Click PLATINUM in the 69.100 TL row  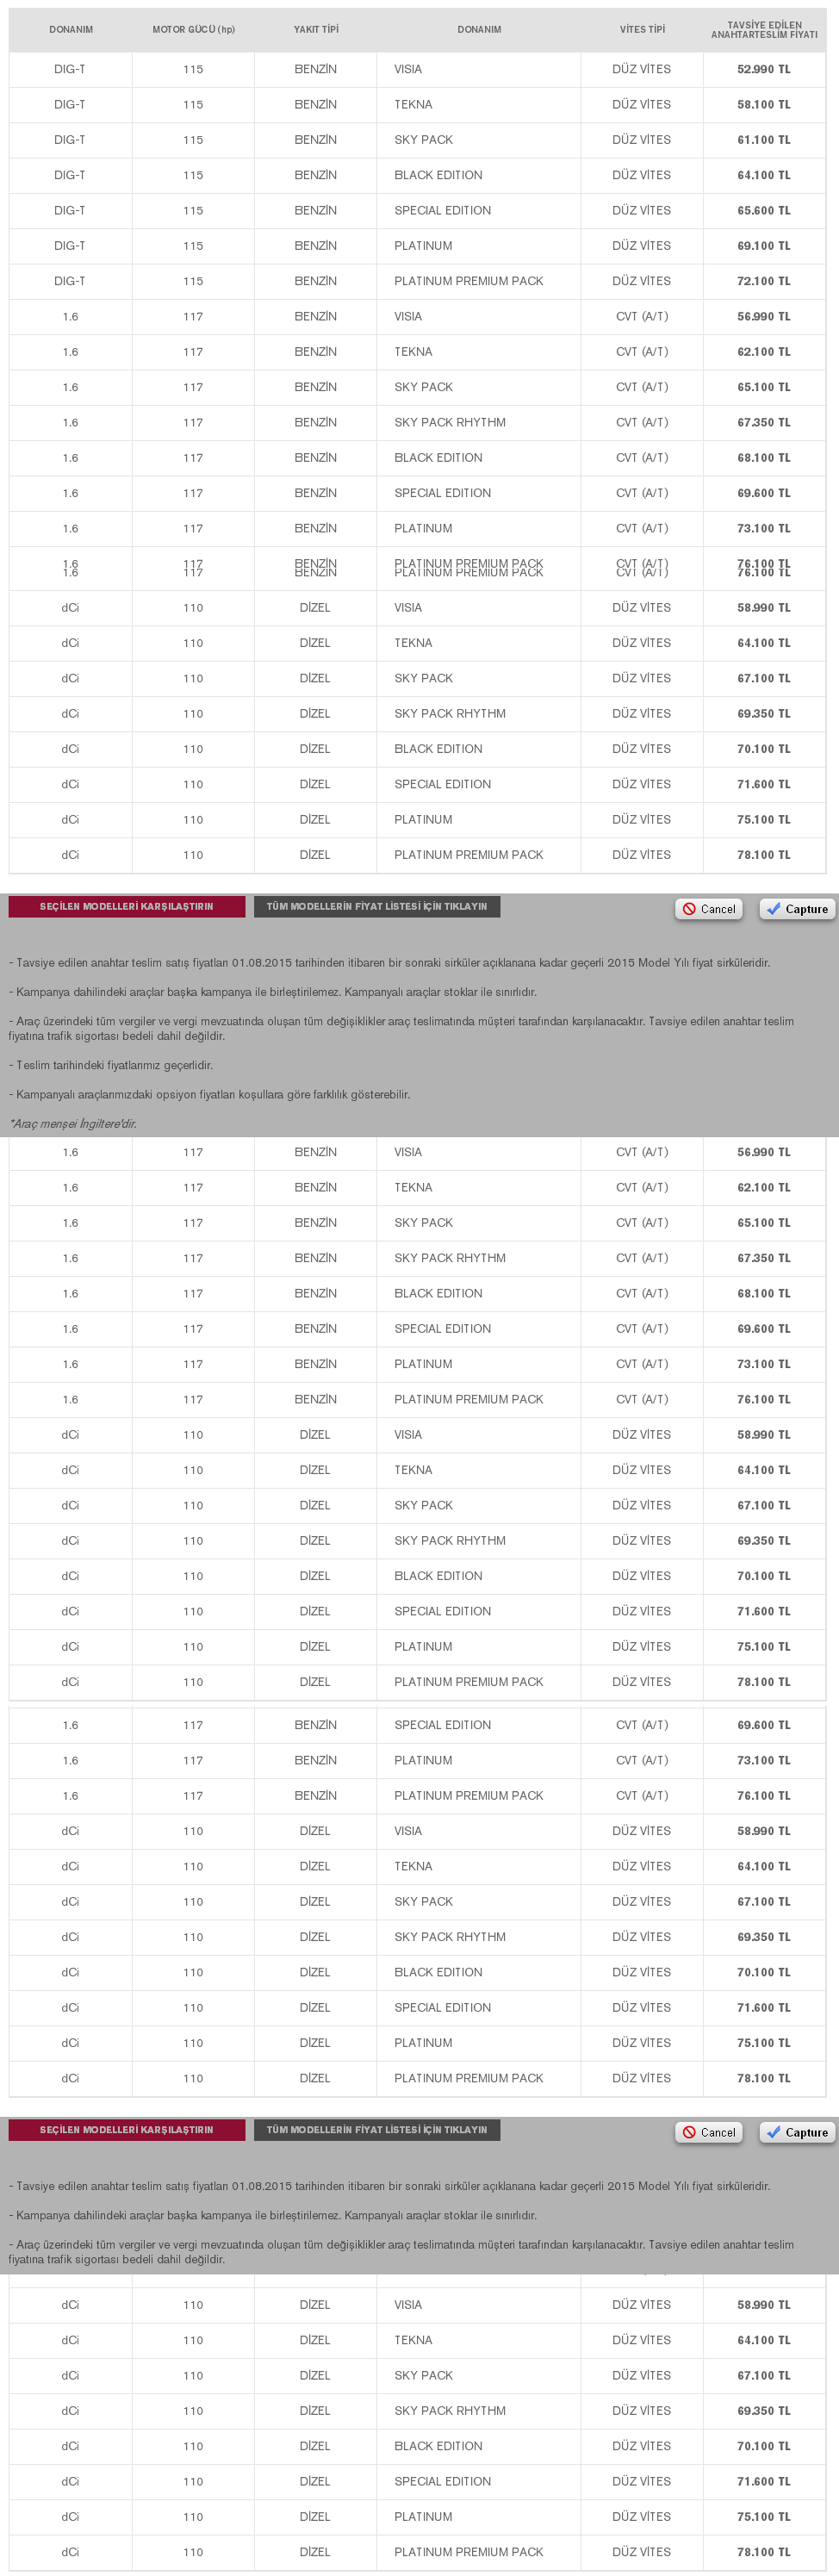tap(423, 246)
